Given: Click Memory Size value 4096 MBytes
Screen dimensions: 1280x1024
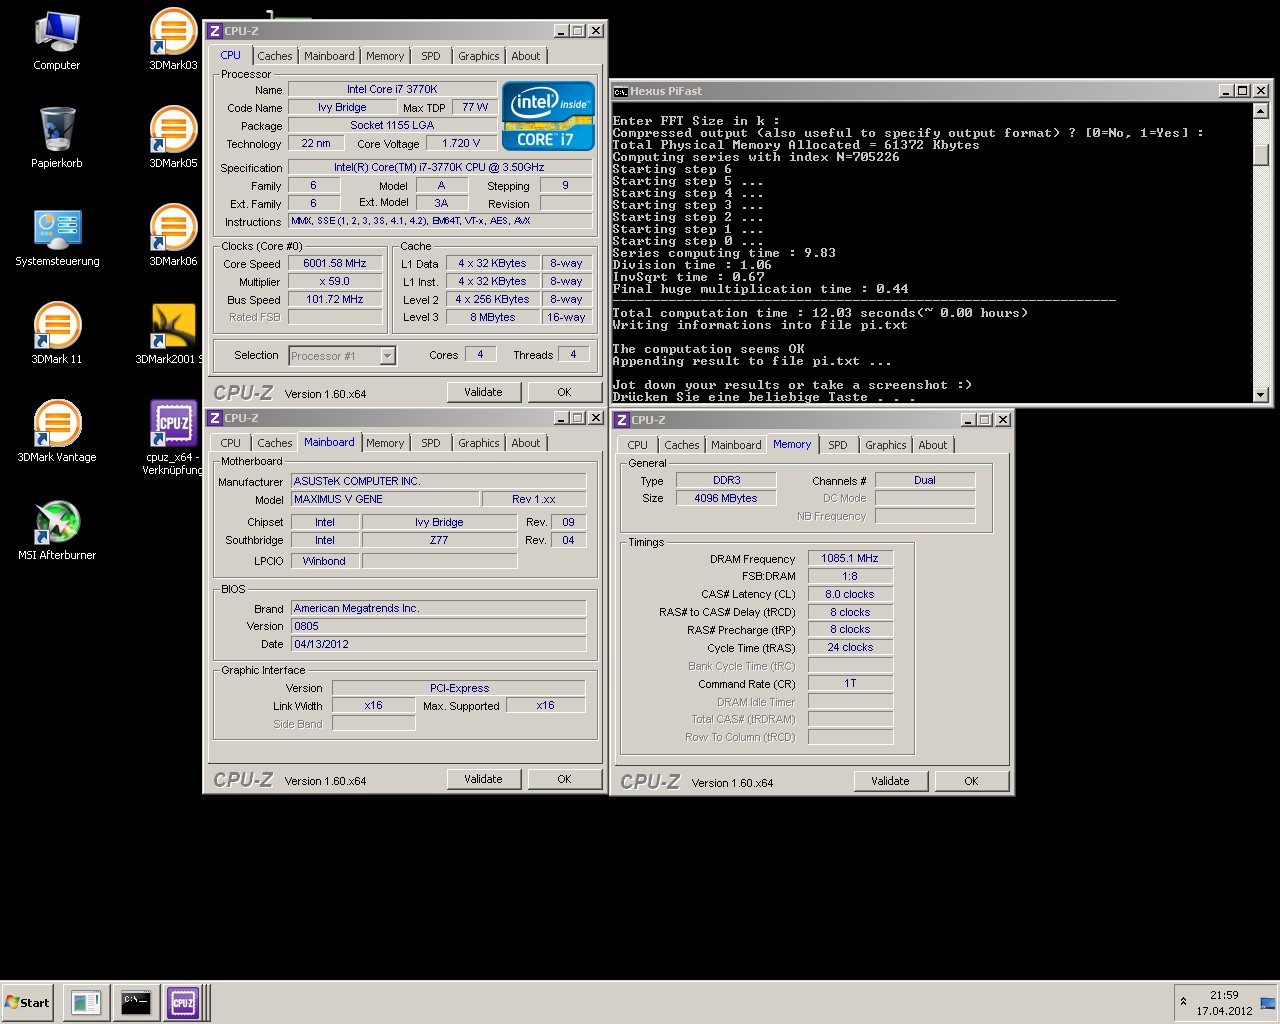Looking at the screenshot, I should point(726,498).
